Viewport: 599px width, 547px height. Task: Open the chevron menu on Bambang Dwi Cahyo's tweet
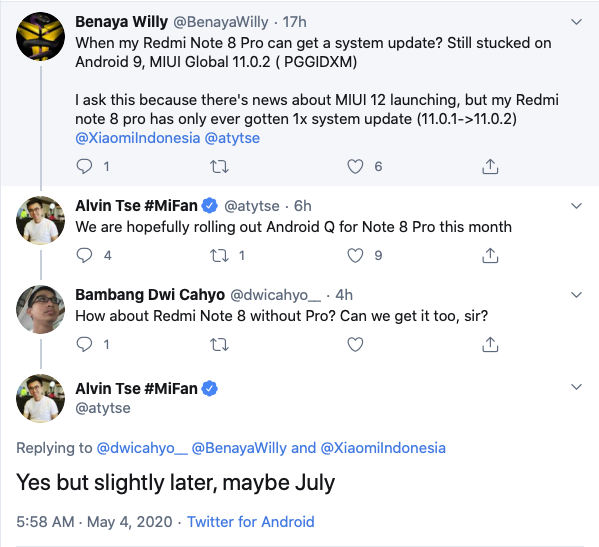pos(576,295)
